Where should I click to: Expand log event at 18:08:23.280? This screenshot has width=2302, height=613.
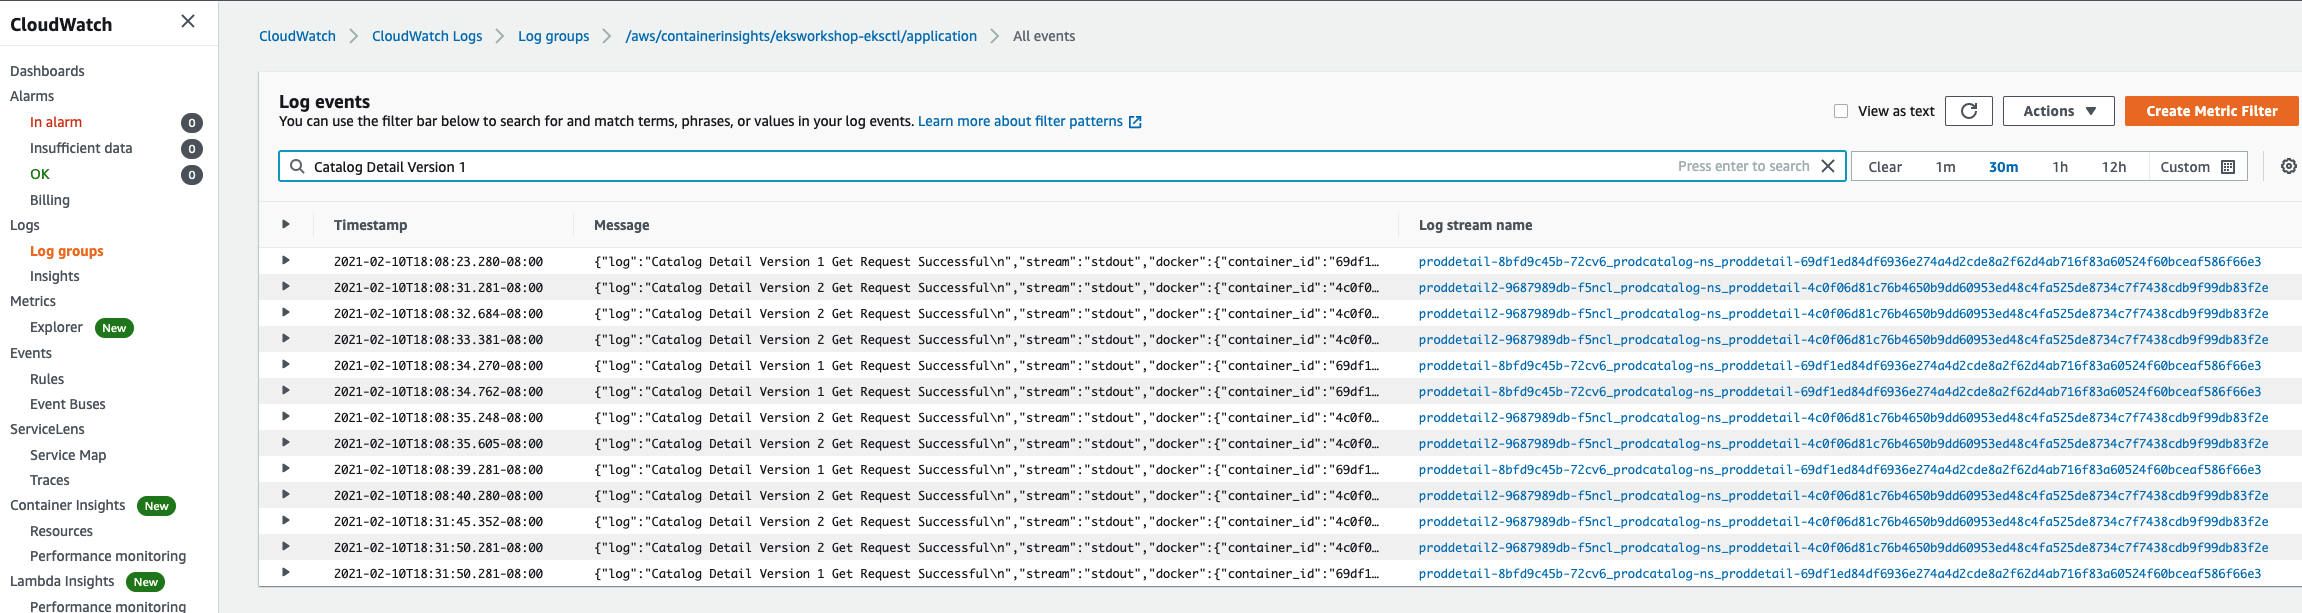pos(286,261)
